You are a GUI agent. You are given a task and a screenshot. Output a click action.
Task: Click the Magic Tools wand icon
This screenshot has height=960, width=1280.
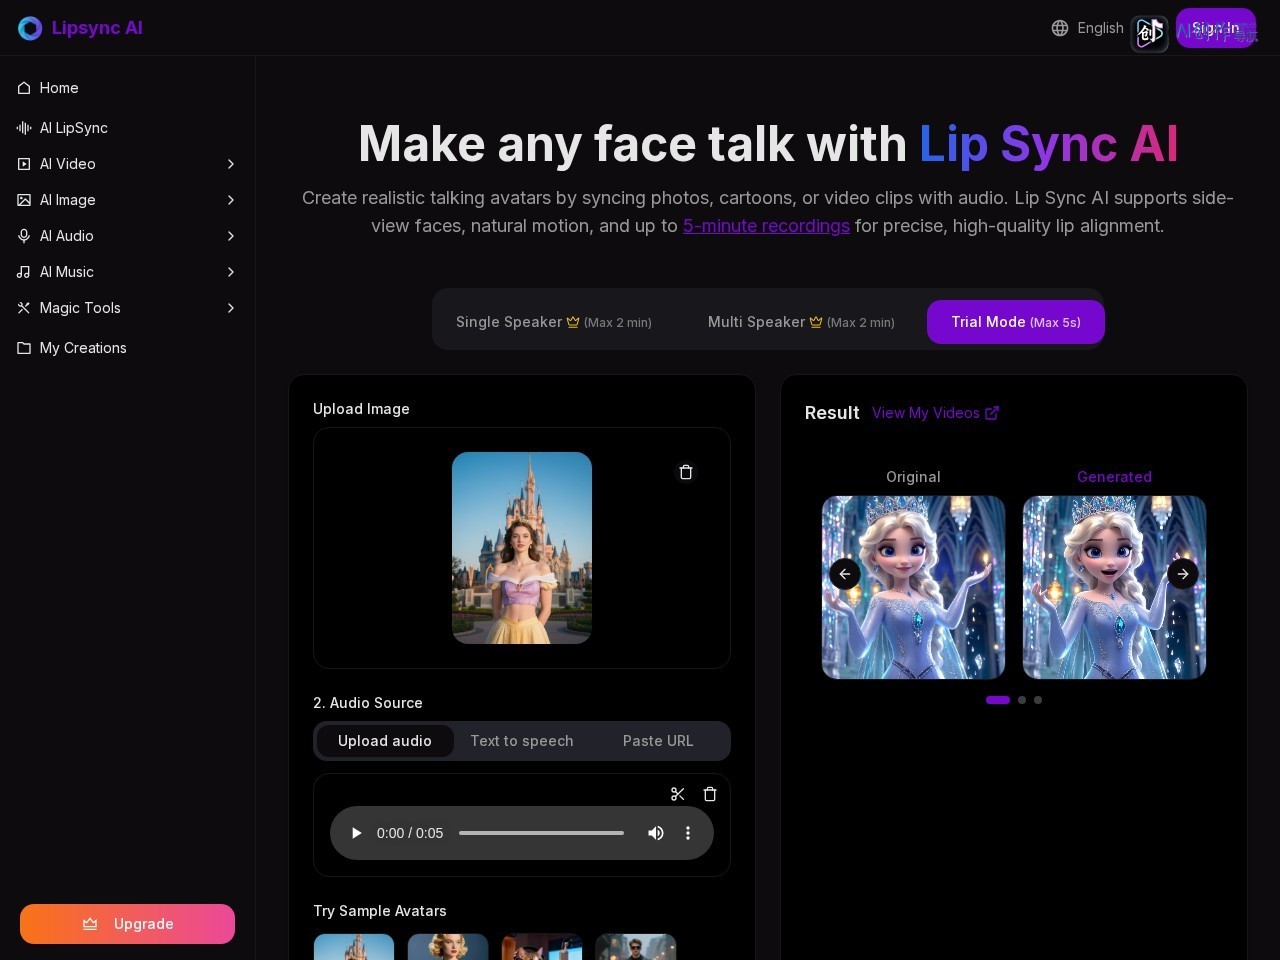pyautogui.click(x=24, y=308)
